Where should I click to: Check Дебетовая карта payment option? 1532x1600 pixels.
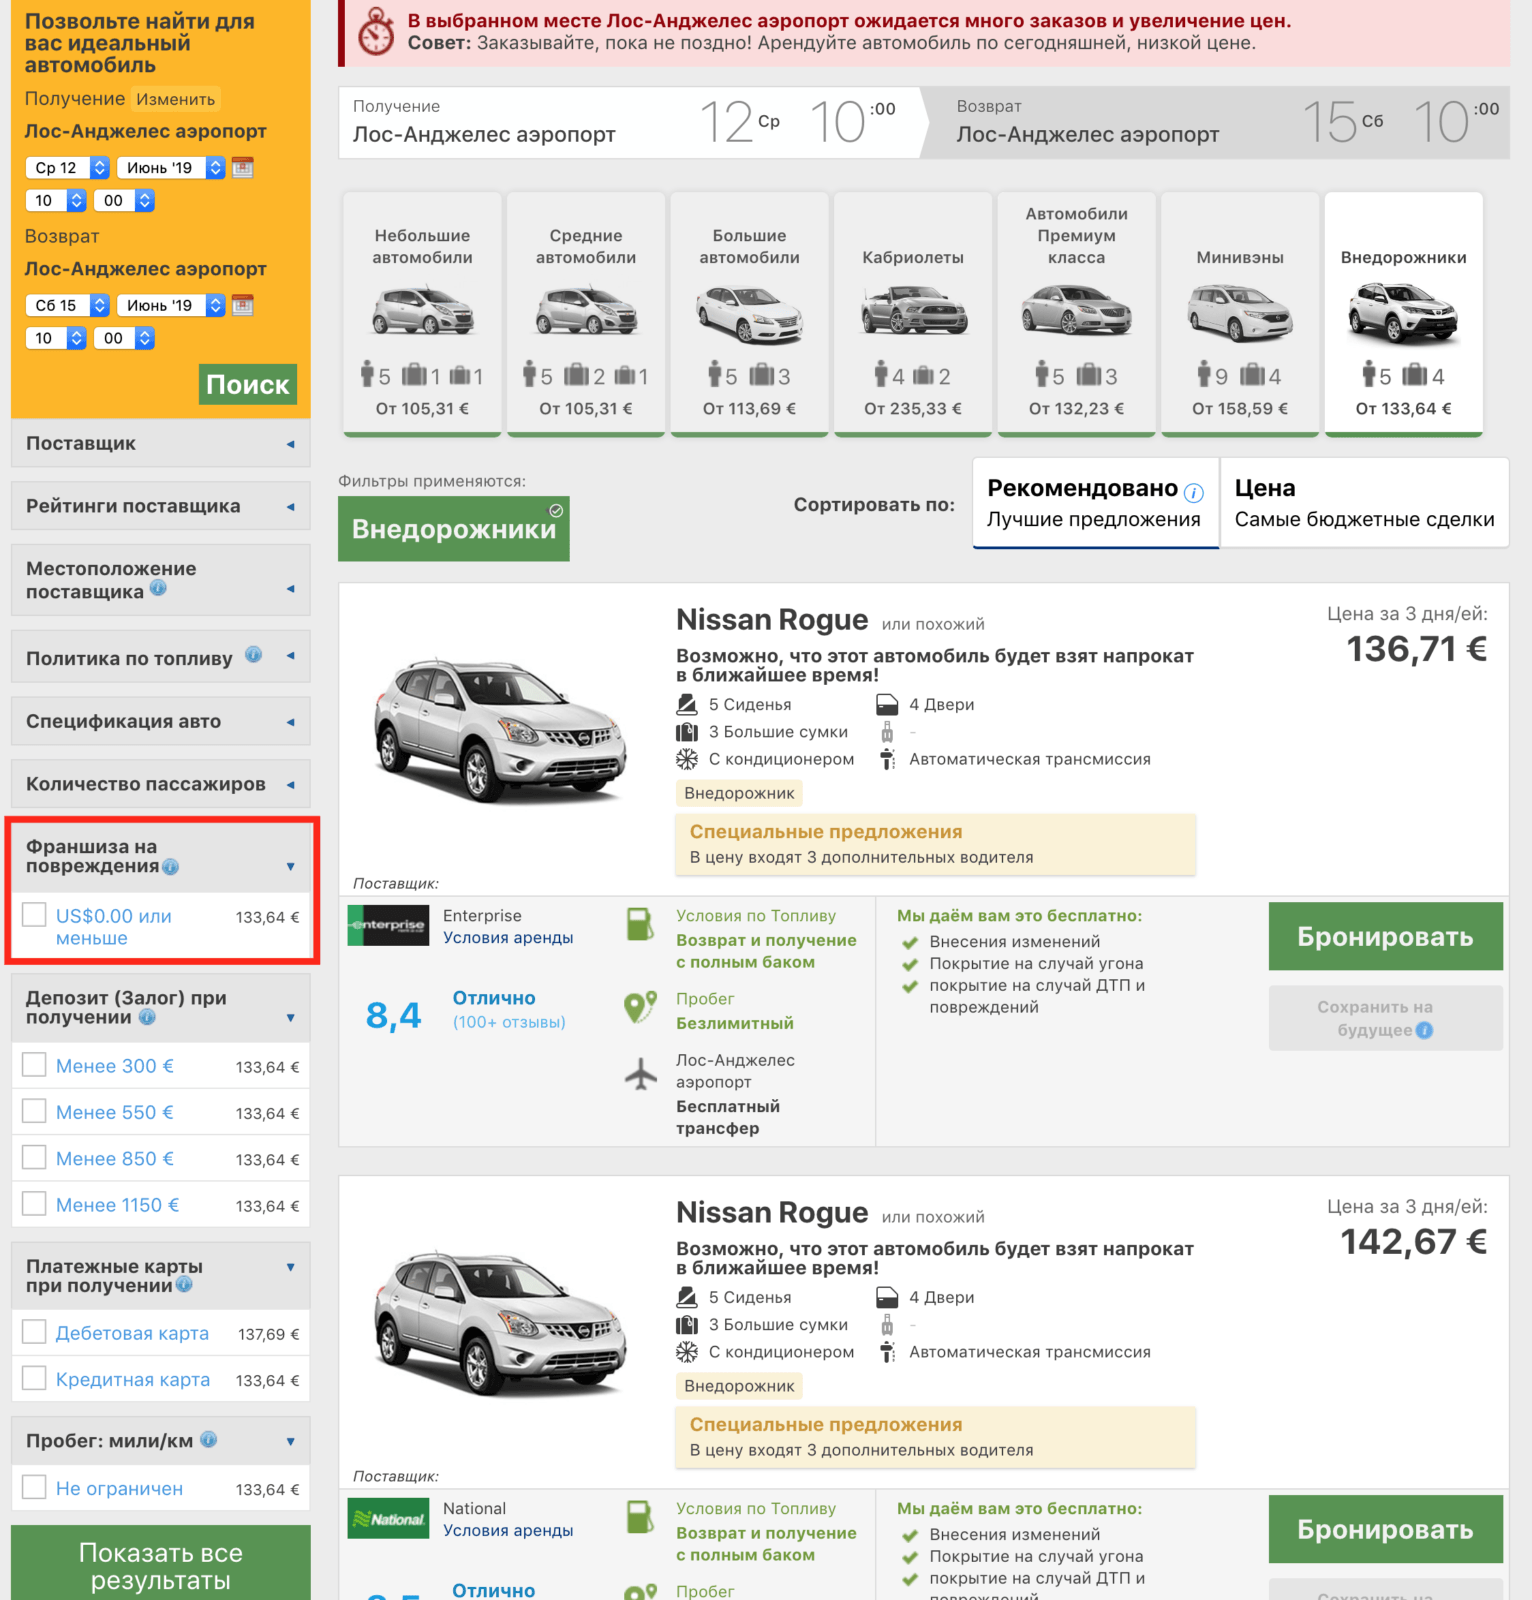34,1331
